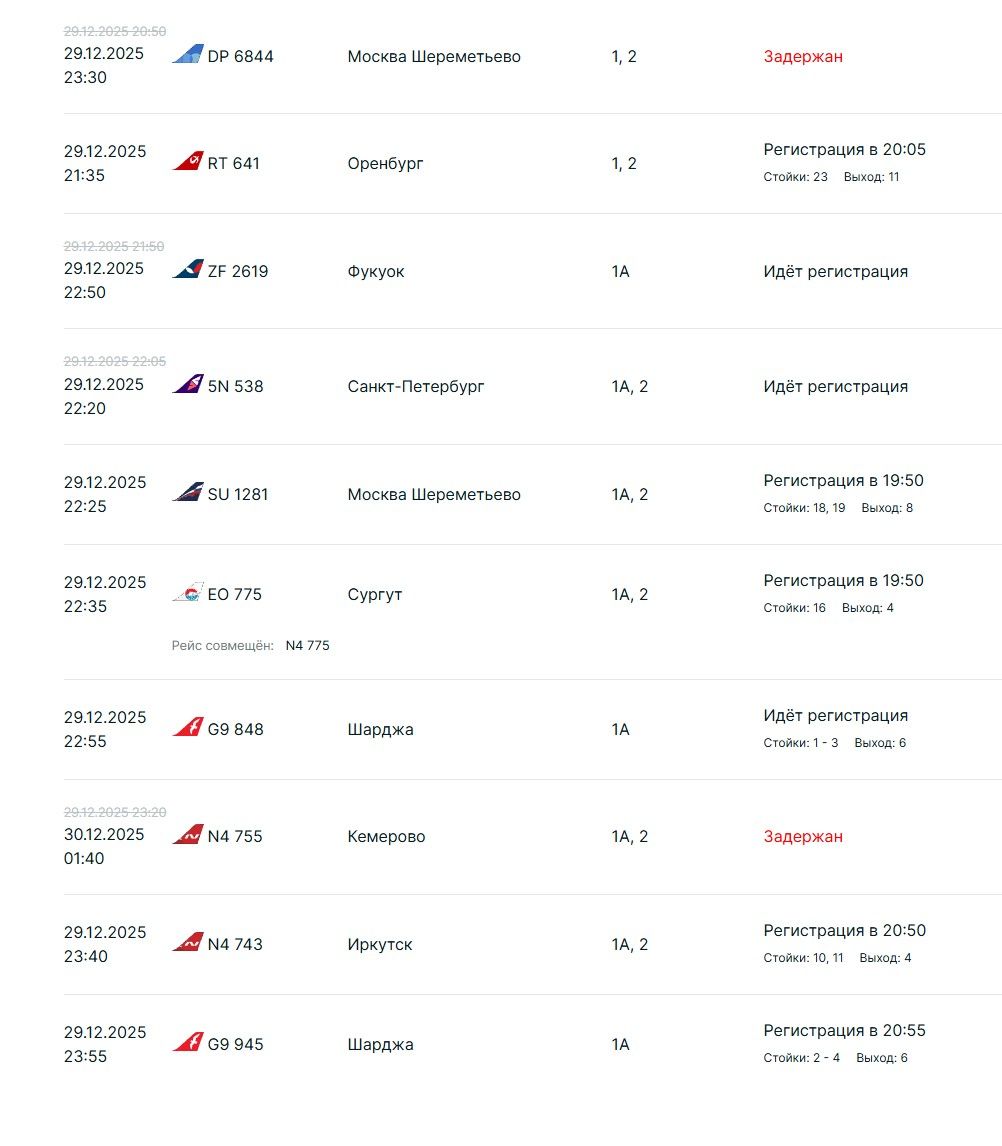Select the Оренбург destination
1002x1146 pixels.
point(385,163)
